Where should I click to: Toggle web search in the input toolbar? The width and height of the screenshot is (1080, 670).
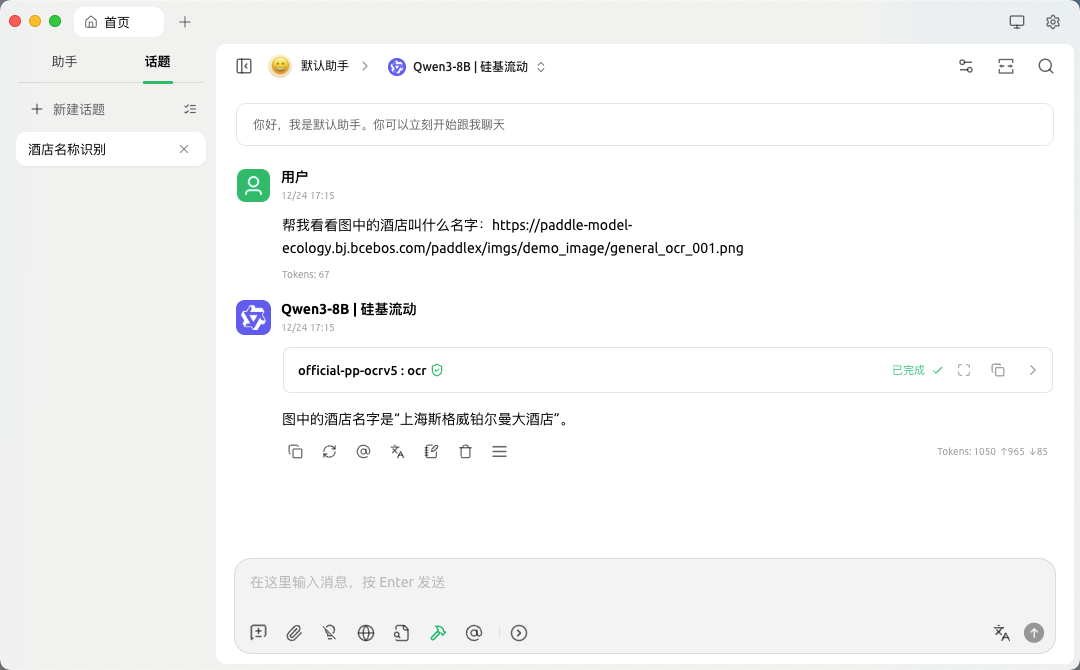(366, 632)
